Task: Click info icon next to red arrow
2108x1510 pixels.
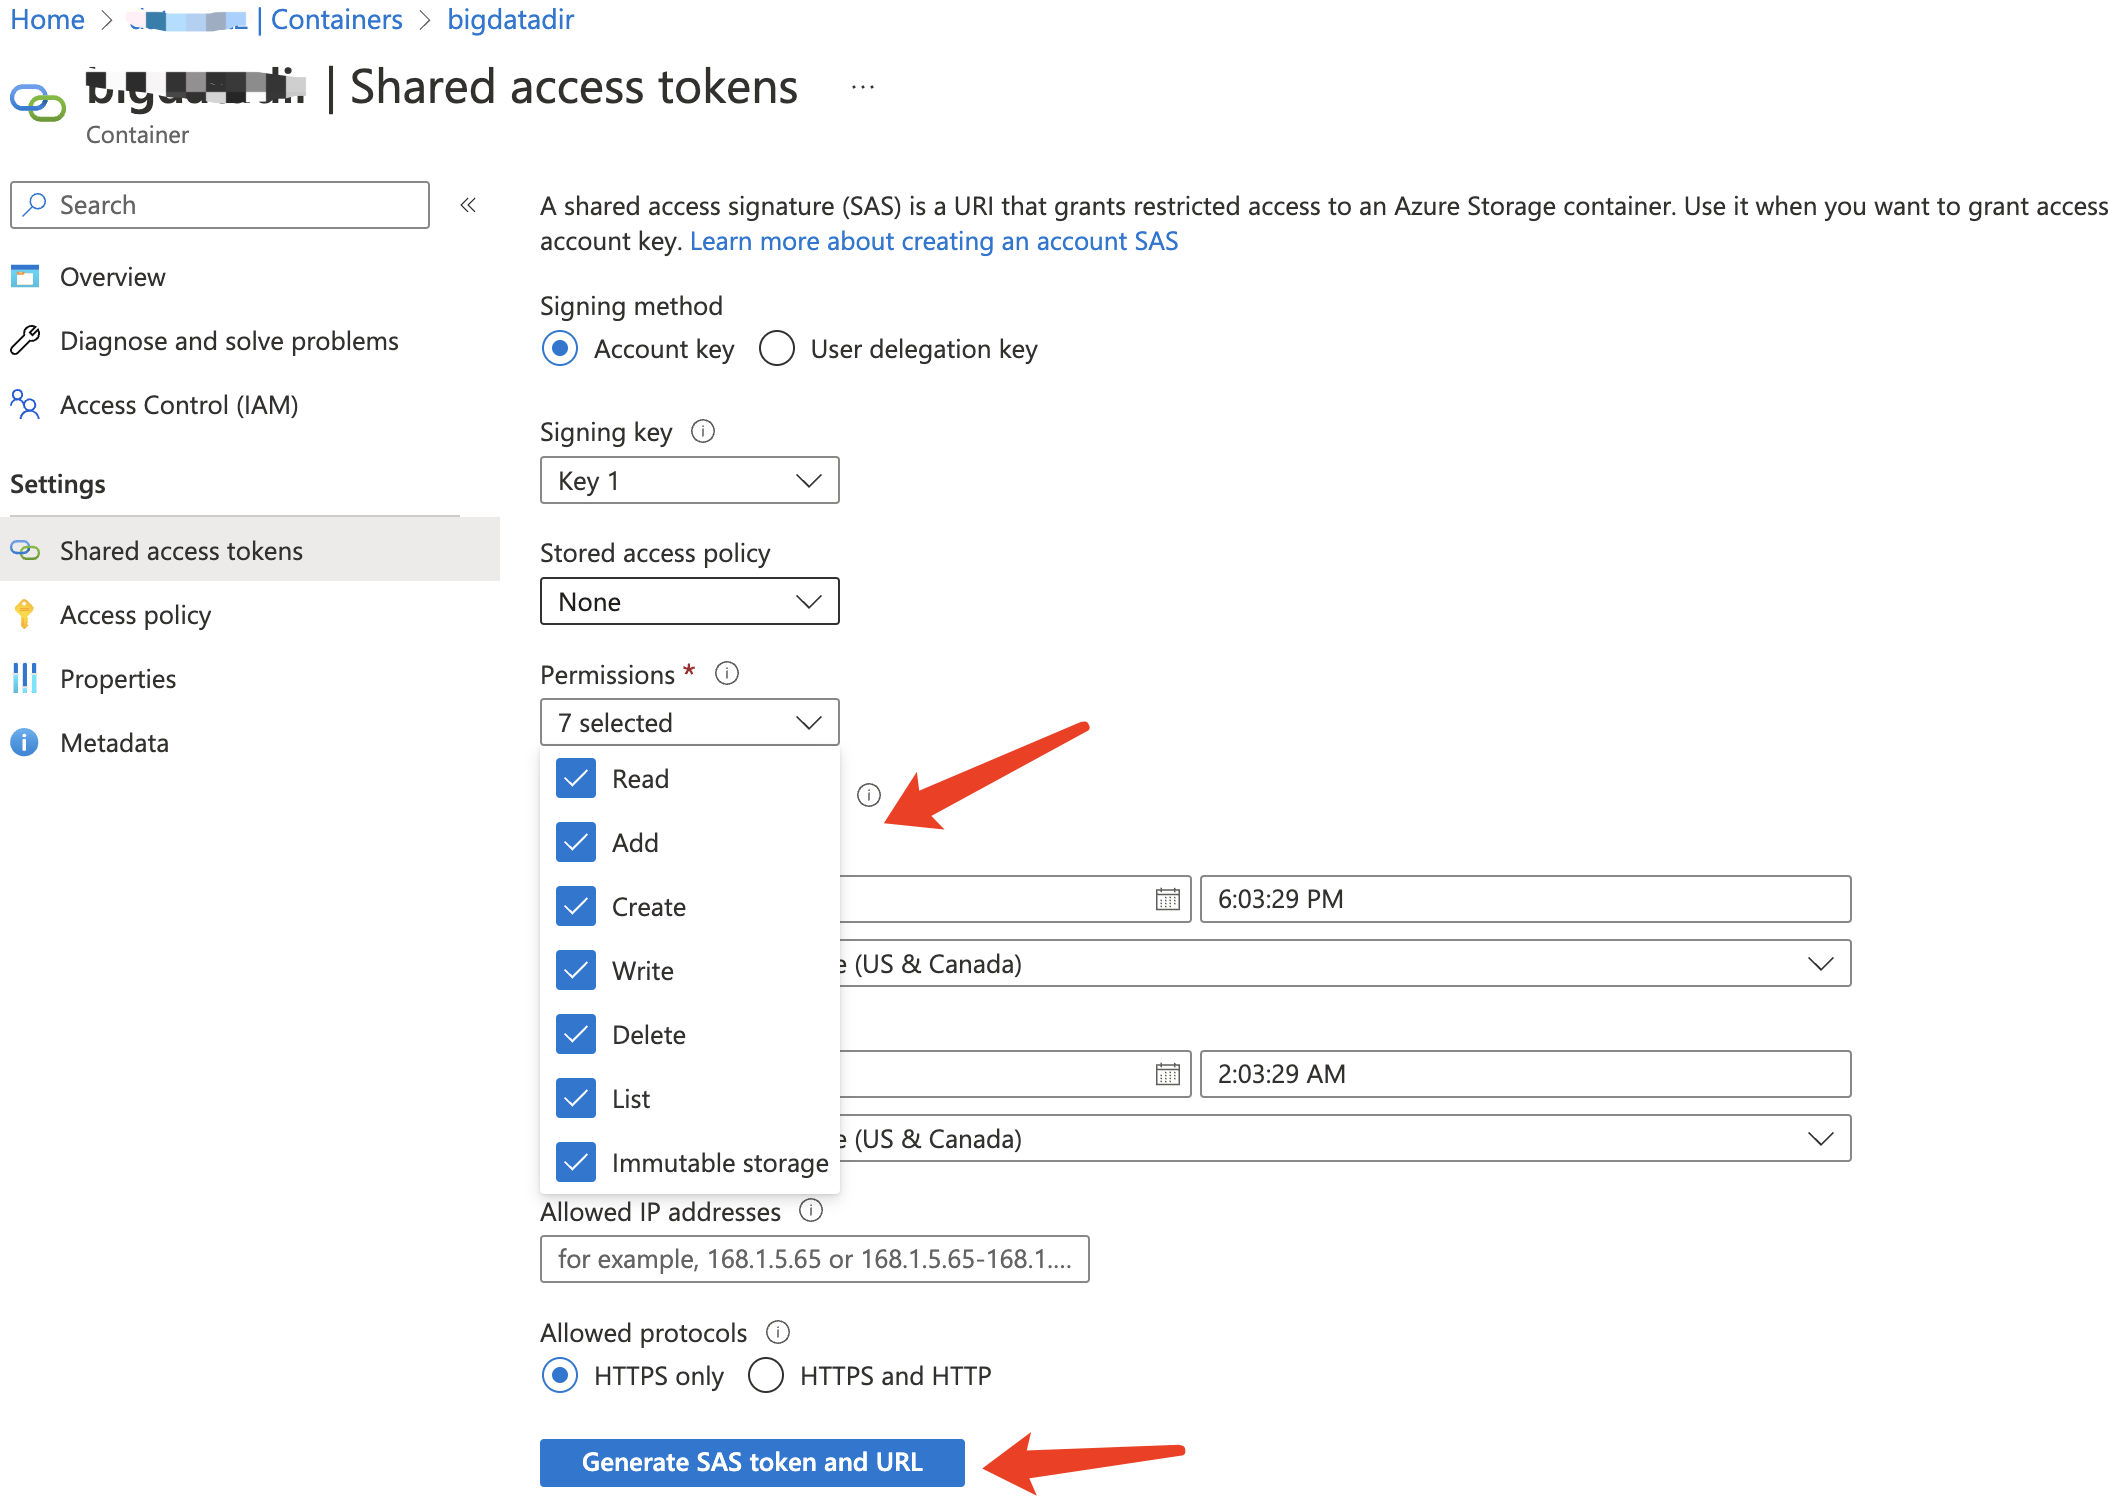Action: click(x=869, y=795)
